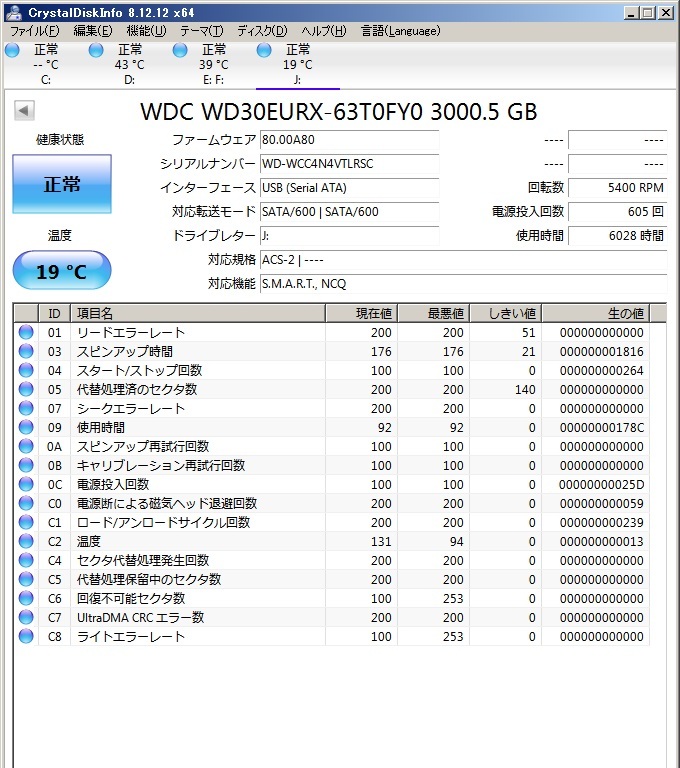Select threshold value 140

(525, 390)
